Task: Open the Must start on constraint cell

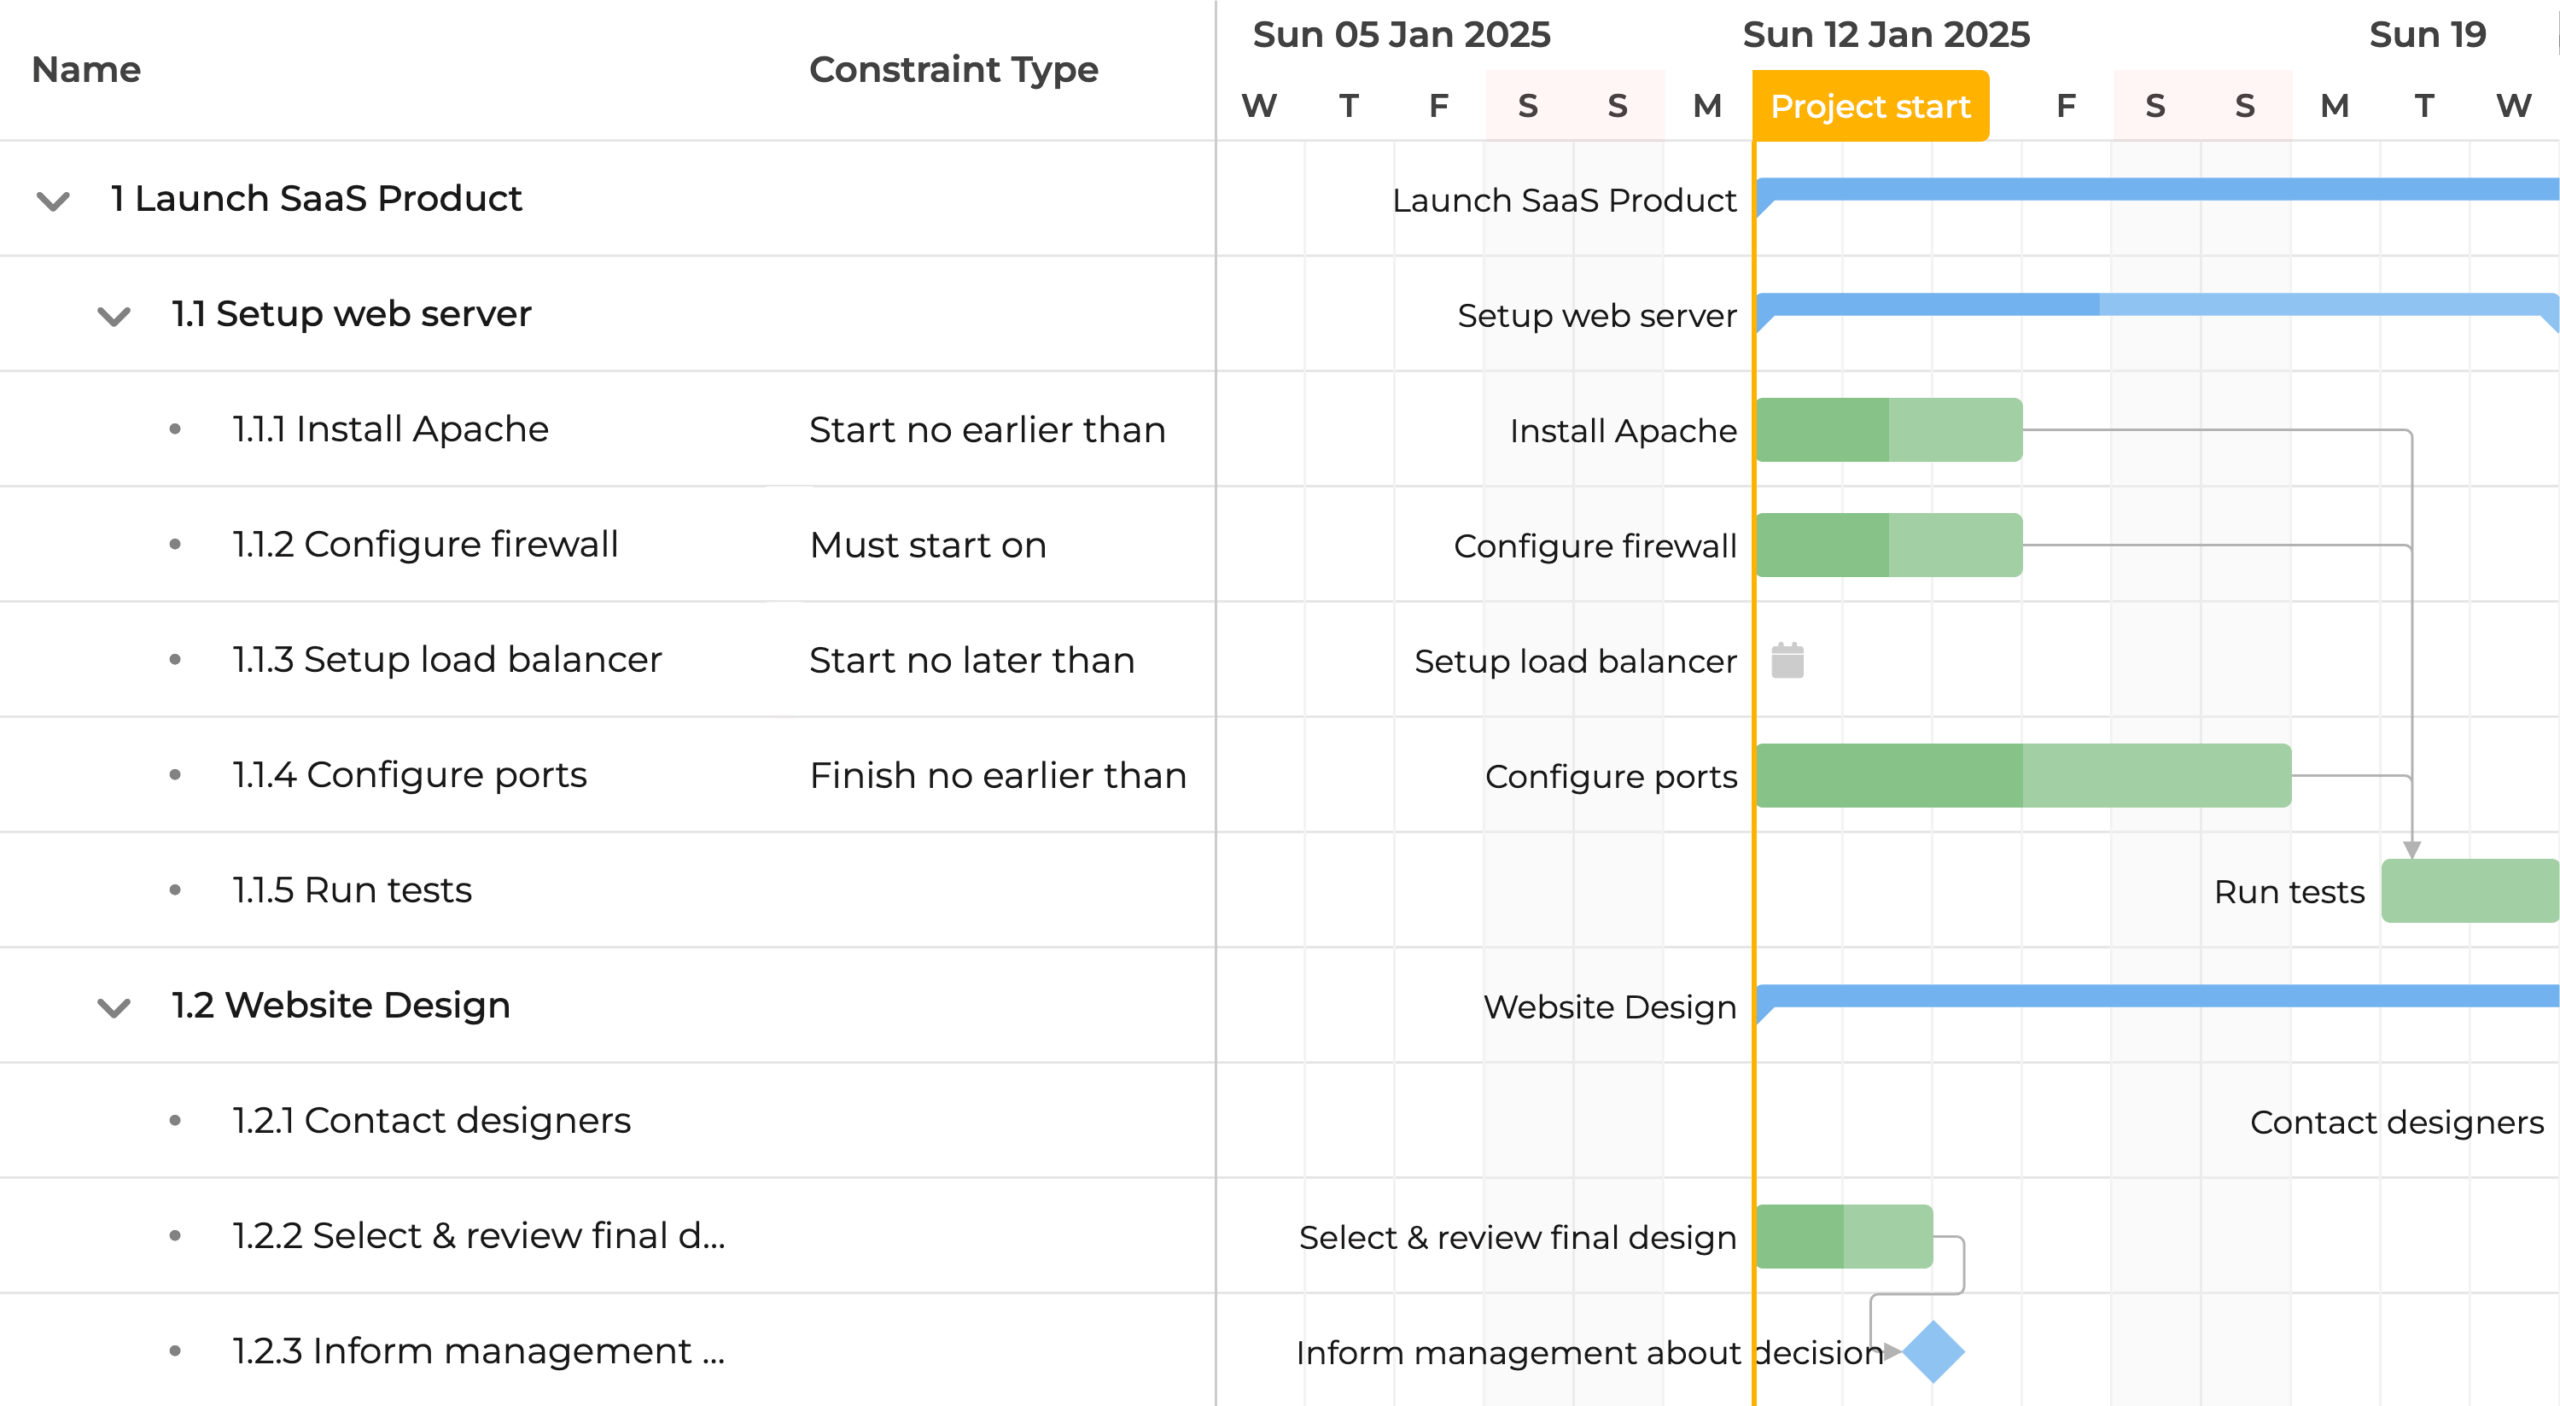Action: pos(928,545)
